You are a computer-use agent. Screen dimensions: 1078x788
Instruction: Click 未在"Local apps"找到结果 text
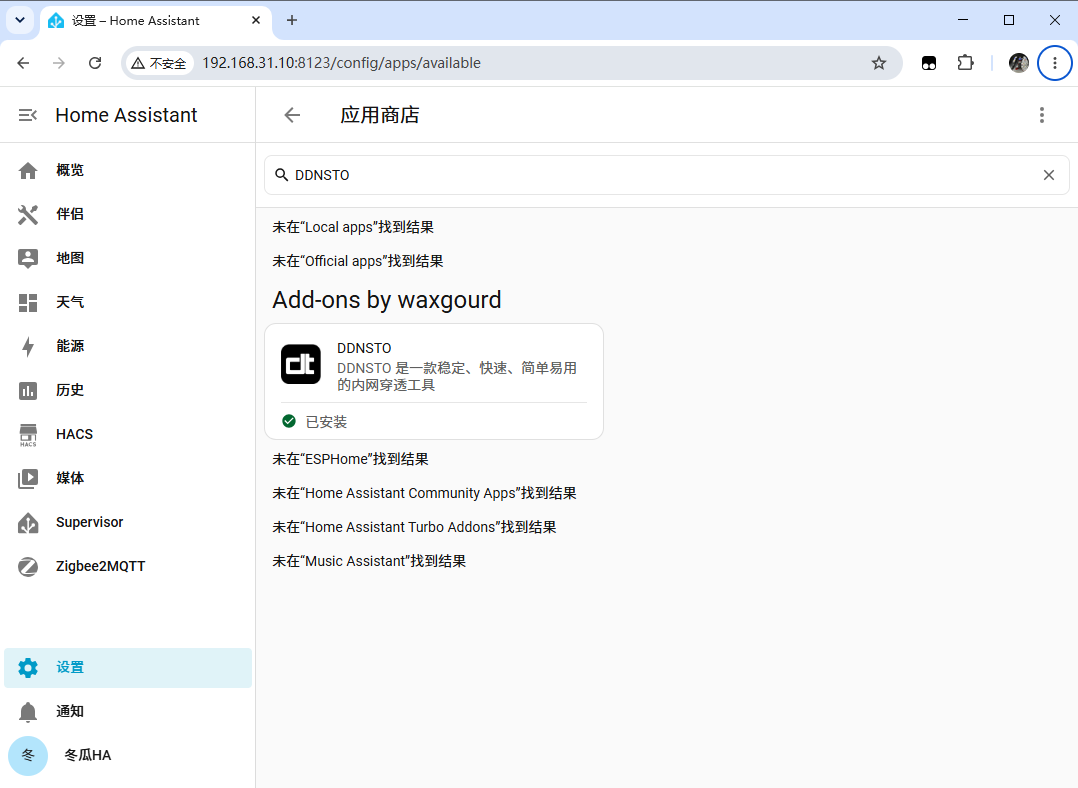coord(353,228)
